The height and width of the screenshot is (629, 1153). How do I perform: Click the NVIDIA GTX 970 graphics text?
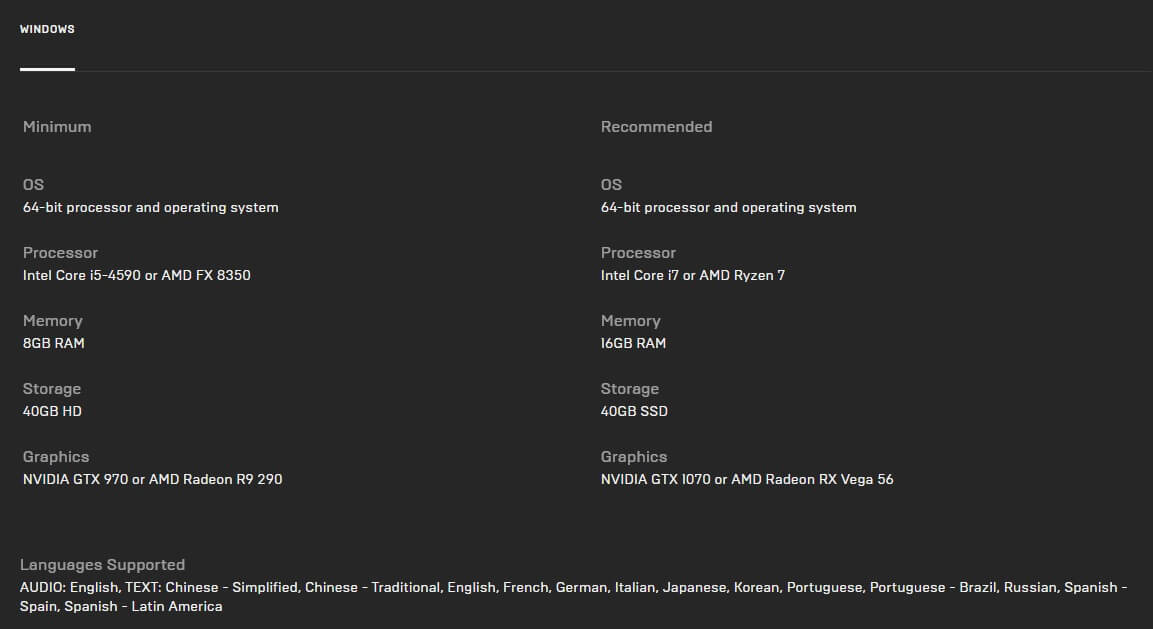(152, 479)
